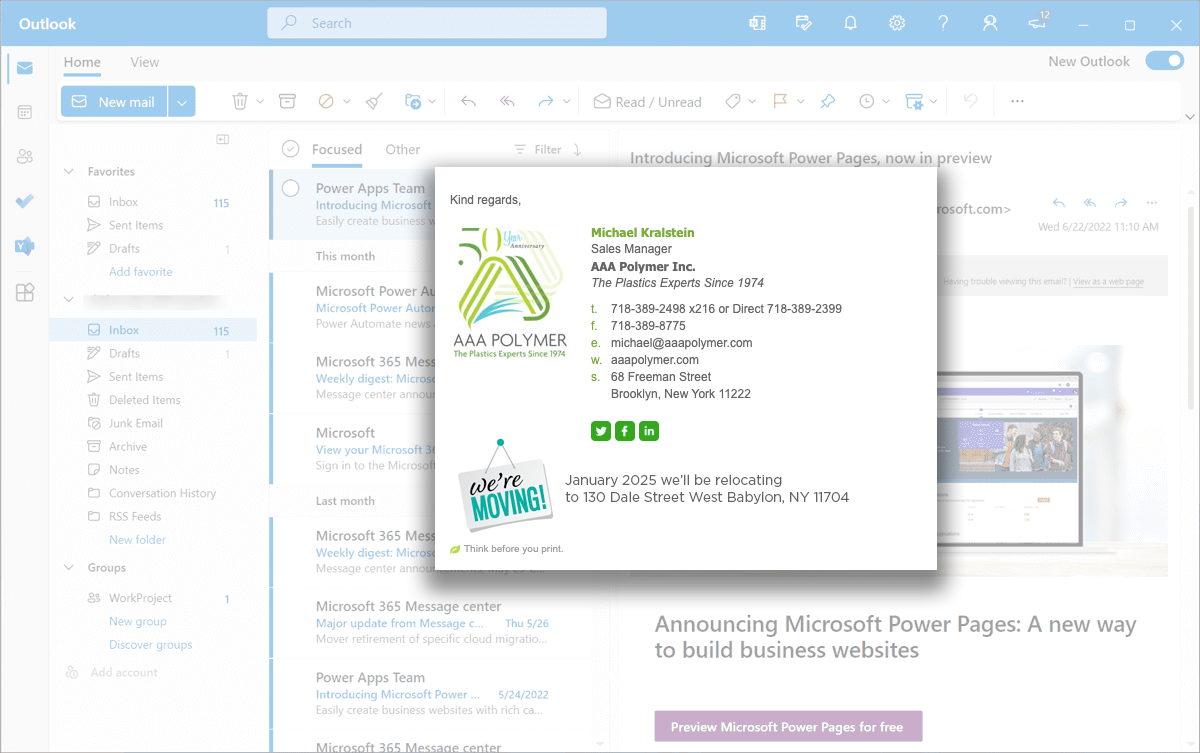Click the Flag icon in toolbar
Viewport: 1200px width, 753px height.
780,101
